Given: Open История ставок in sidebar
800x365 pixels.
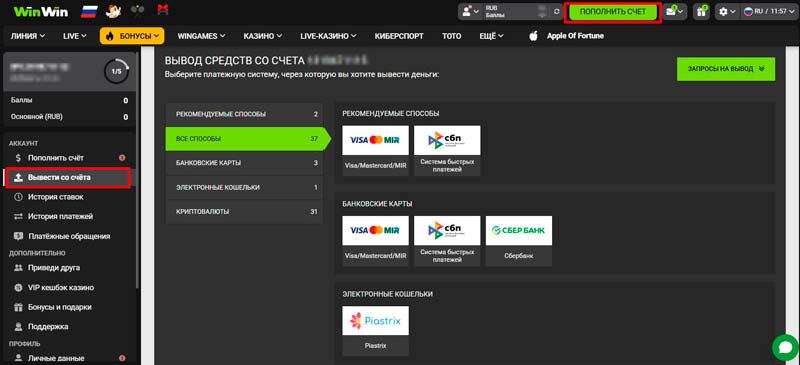Looking at the screenshot, I should [x=56, y=197].
